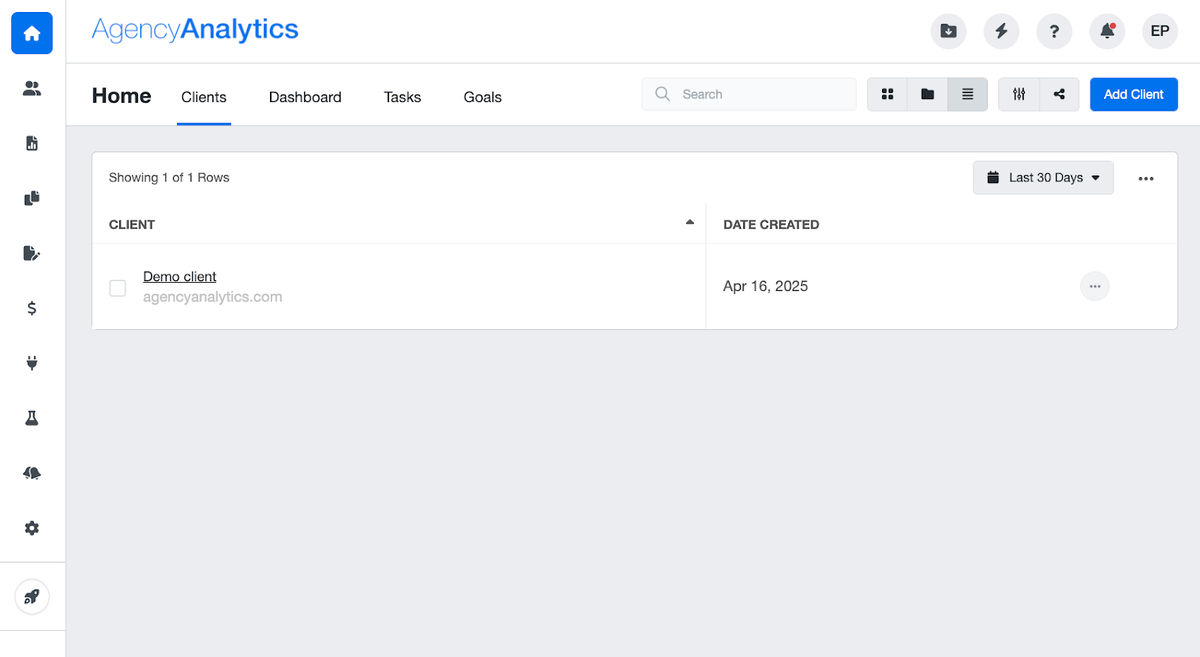Open the document-with-pencil sidebar icon
Viewport: 1200px width, 657px height.
32,253
